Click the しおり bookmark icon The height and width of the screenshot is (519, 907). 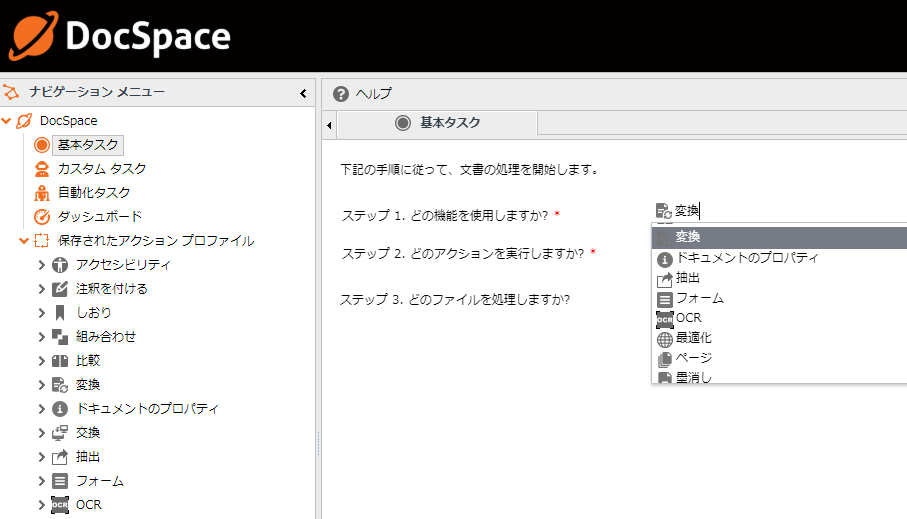(x=60, y=313)
